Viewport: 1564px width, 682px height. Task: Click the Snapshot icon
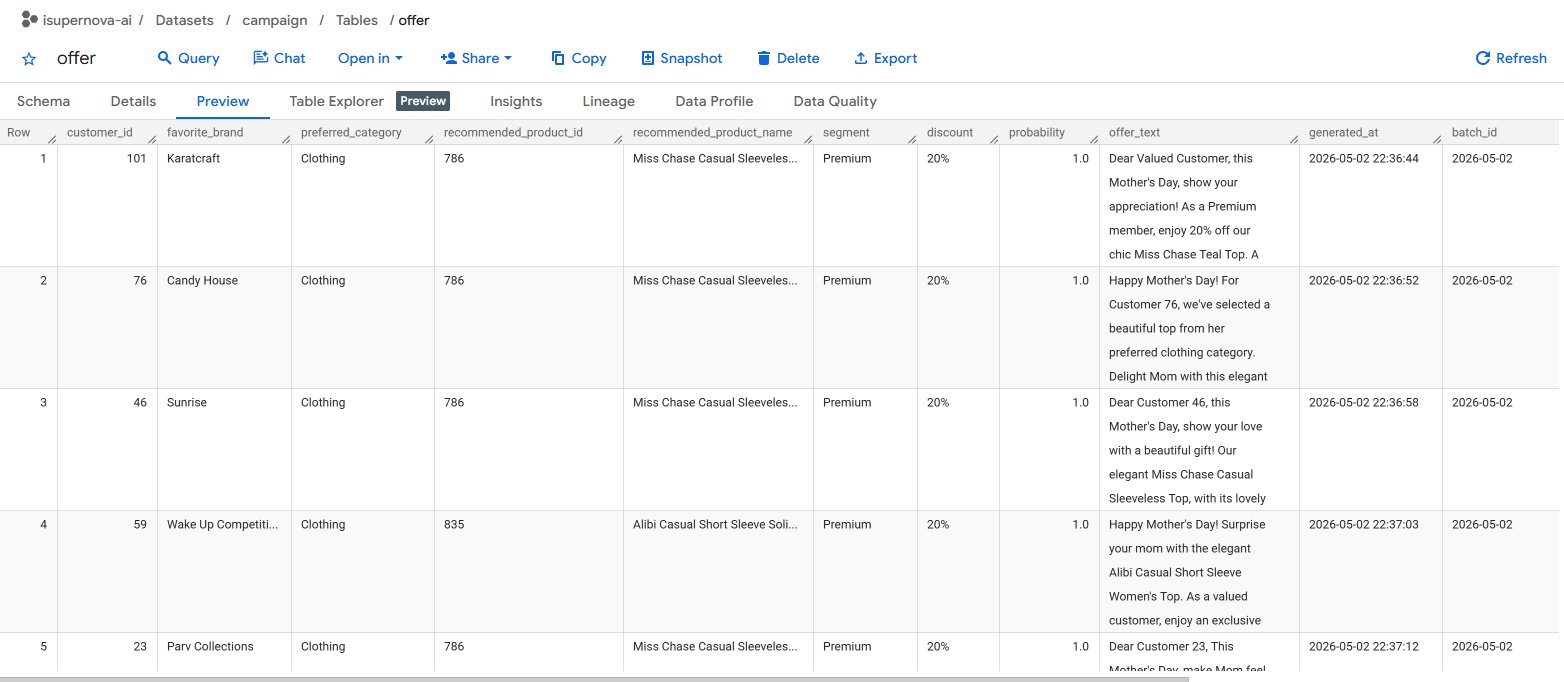(648, 58)
